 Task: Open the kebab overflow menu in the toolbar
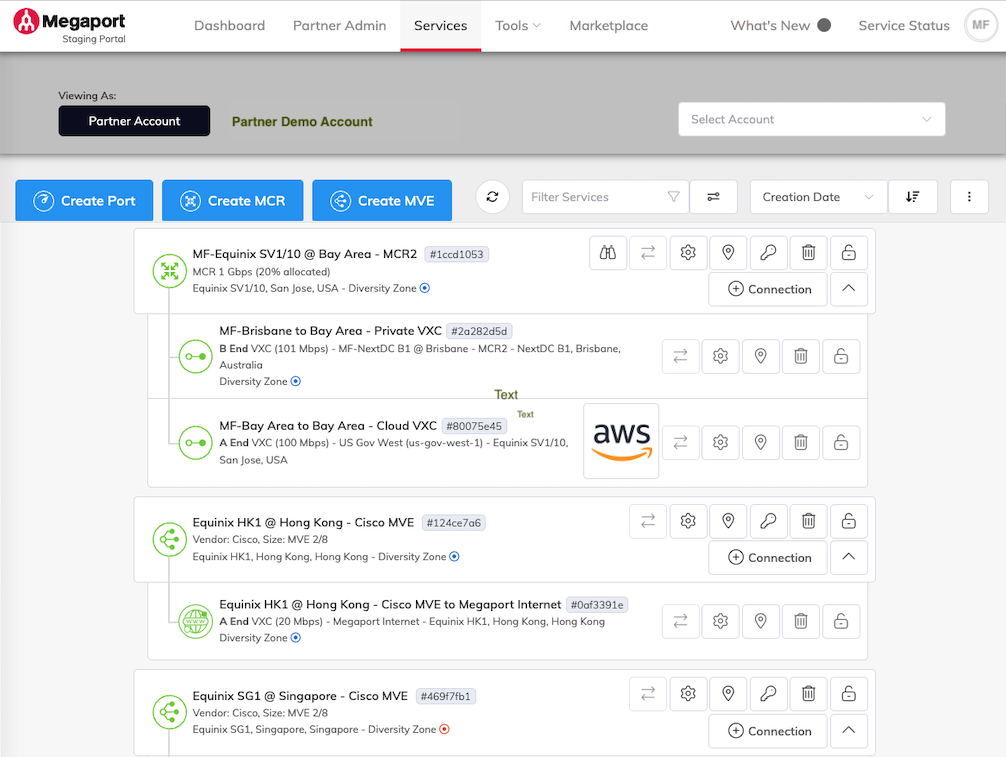968,197
